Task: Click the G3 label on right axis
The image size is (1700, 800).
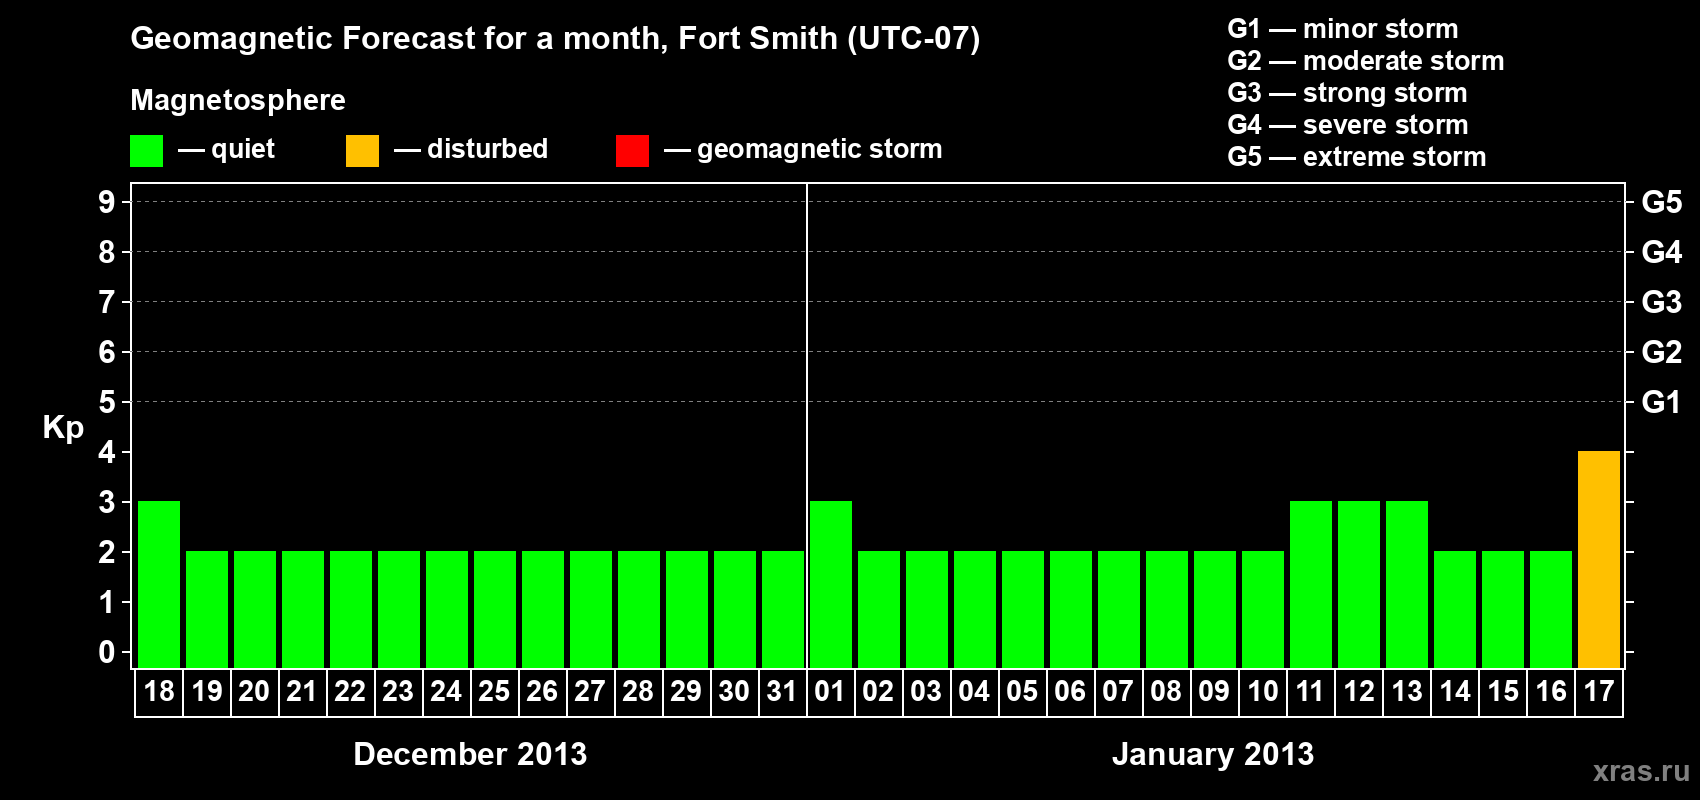Action: point(1662,302)
